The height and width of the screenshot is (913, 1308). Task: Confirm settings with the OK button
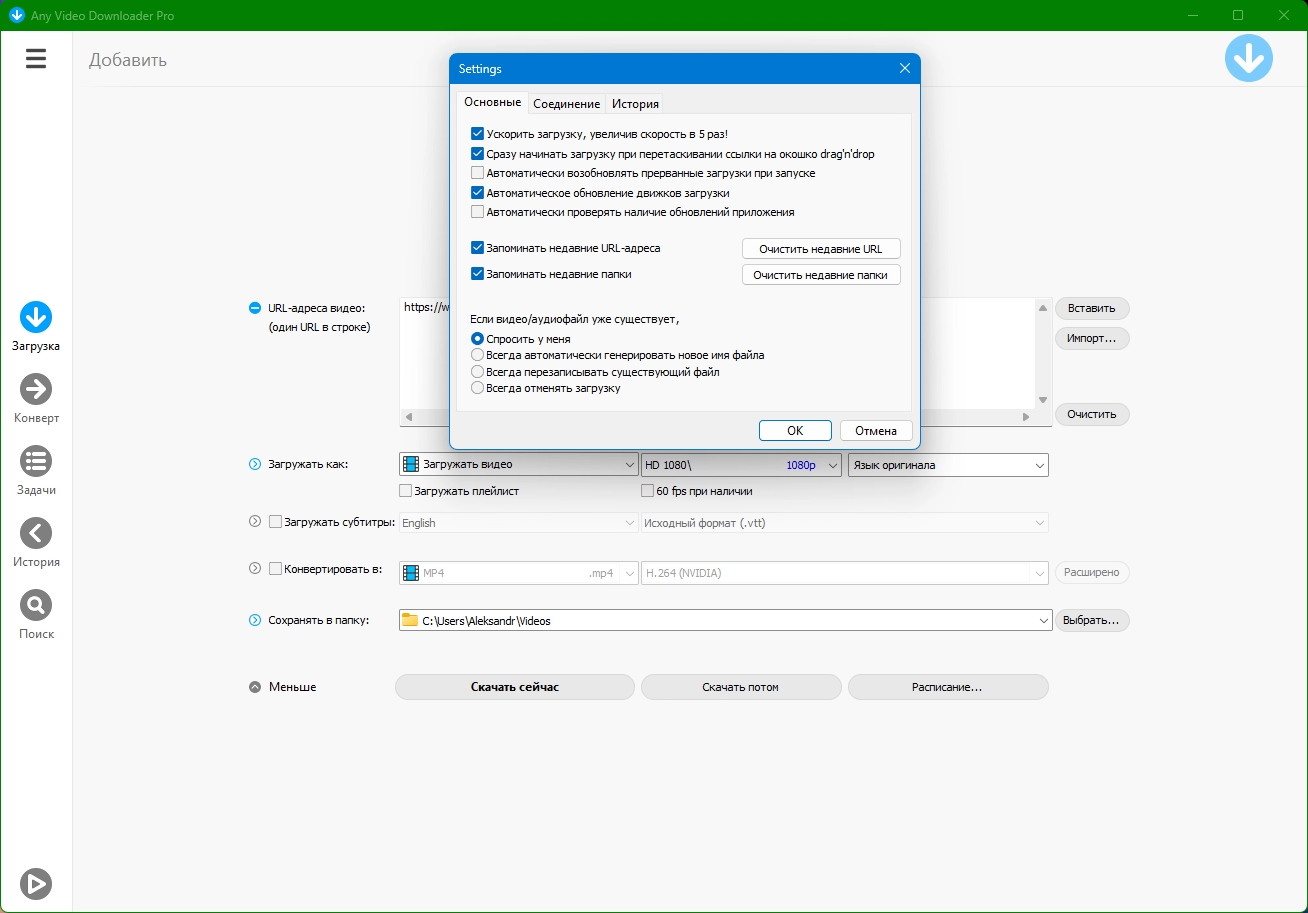click(795, 431)
